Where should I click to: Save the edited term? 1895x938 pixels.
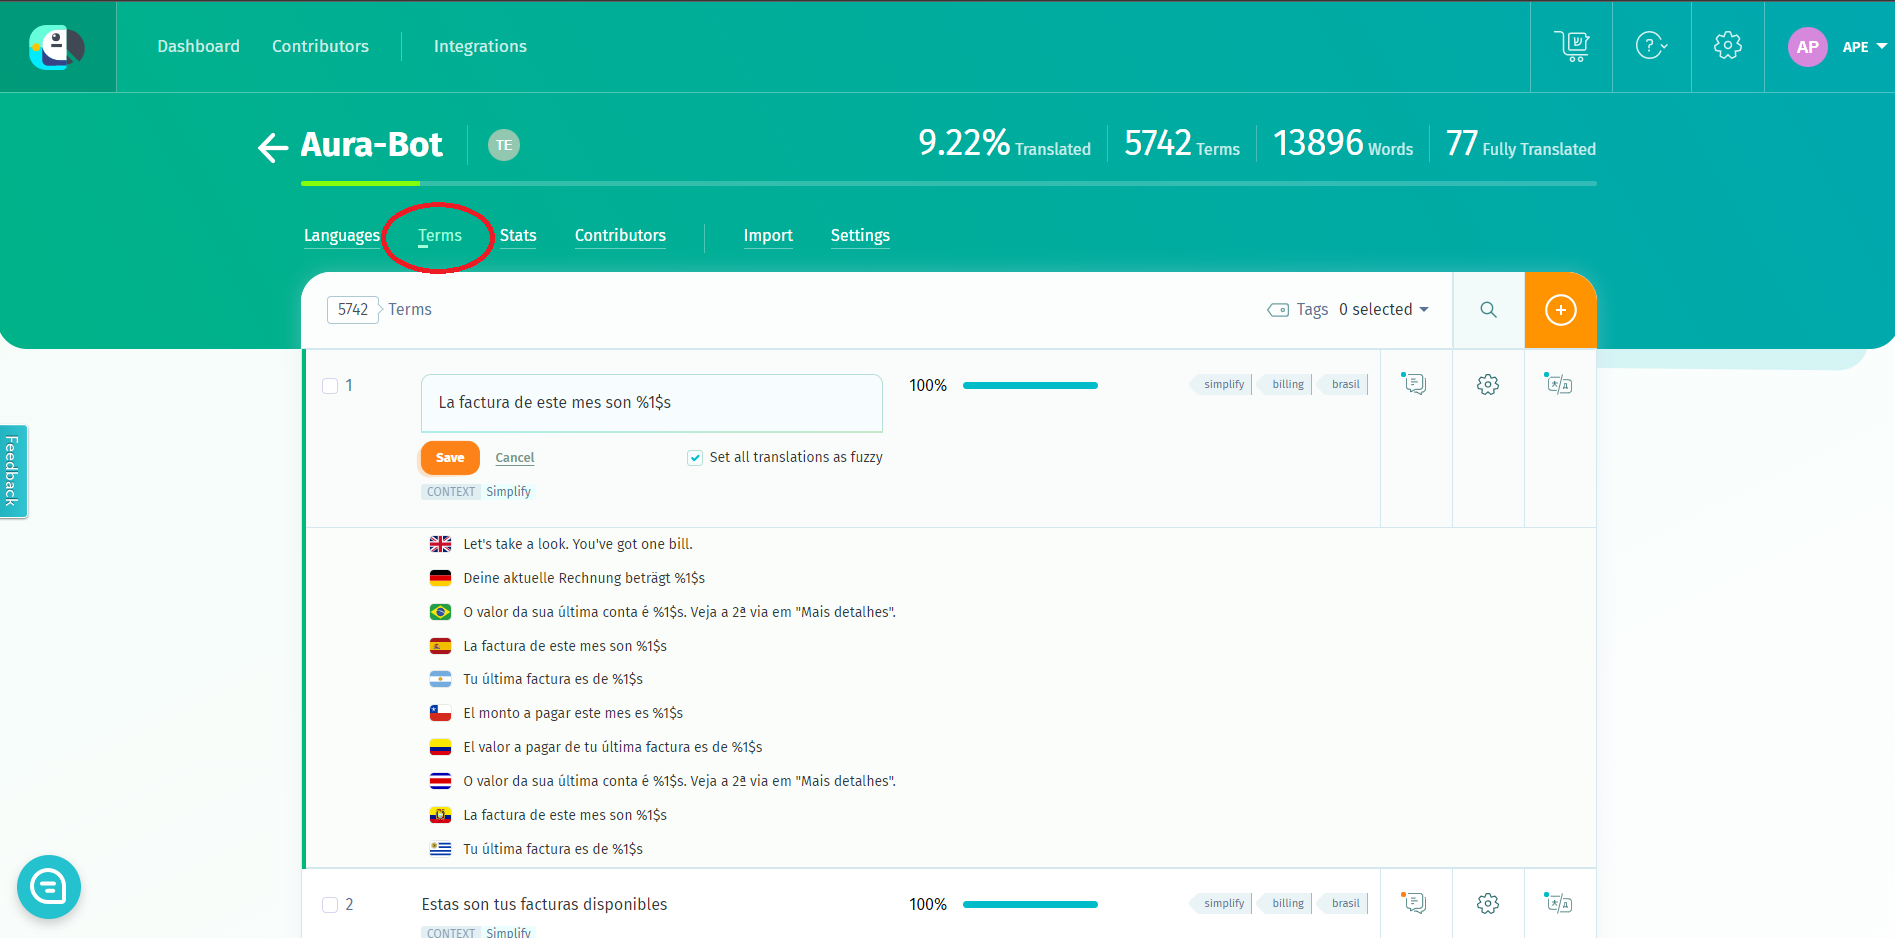(x=450, y=458)
